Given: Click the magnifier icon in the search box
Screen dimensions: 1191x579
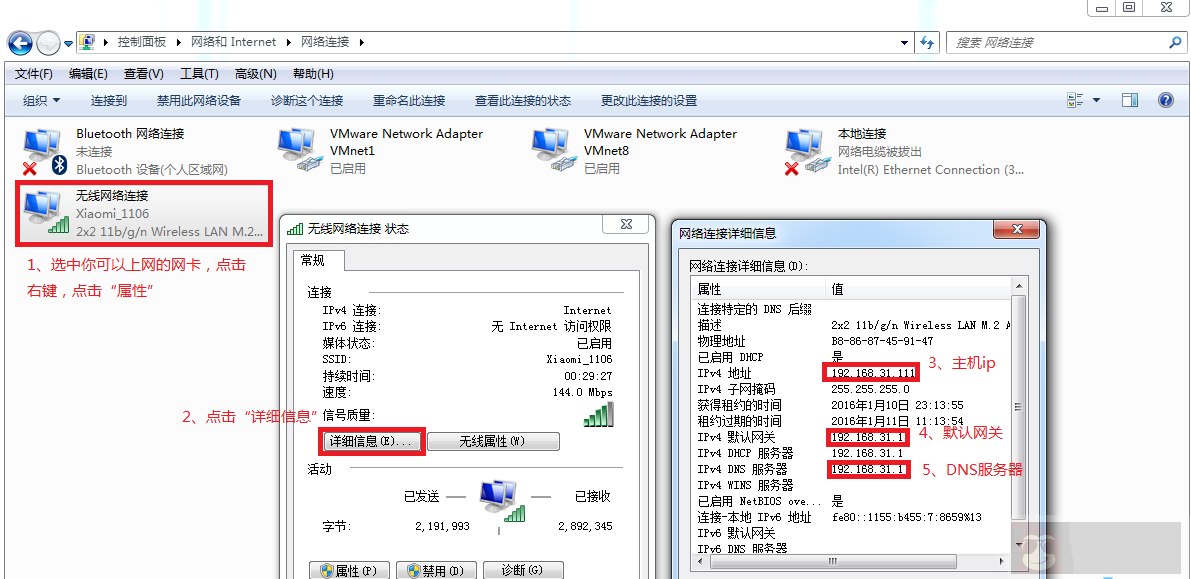Looking at the screenshot, I should pos(1176,43).
